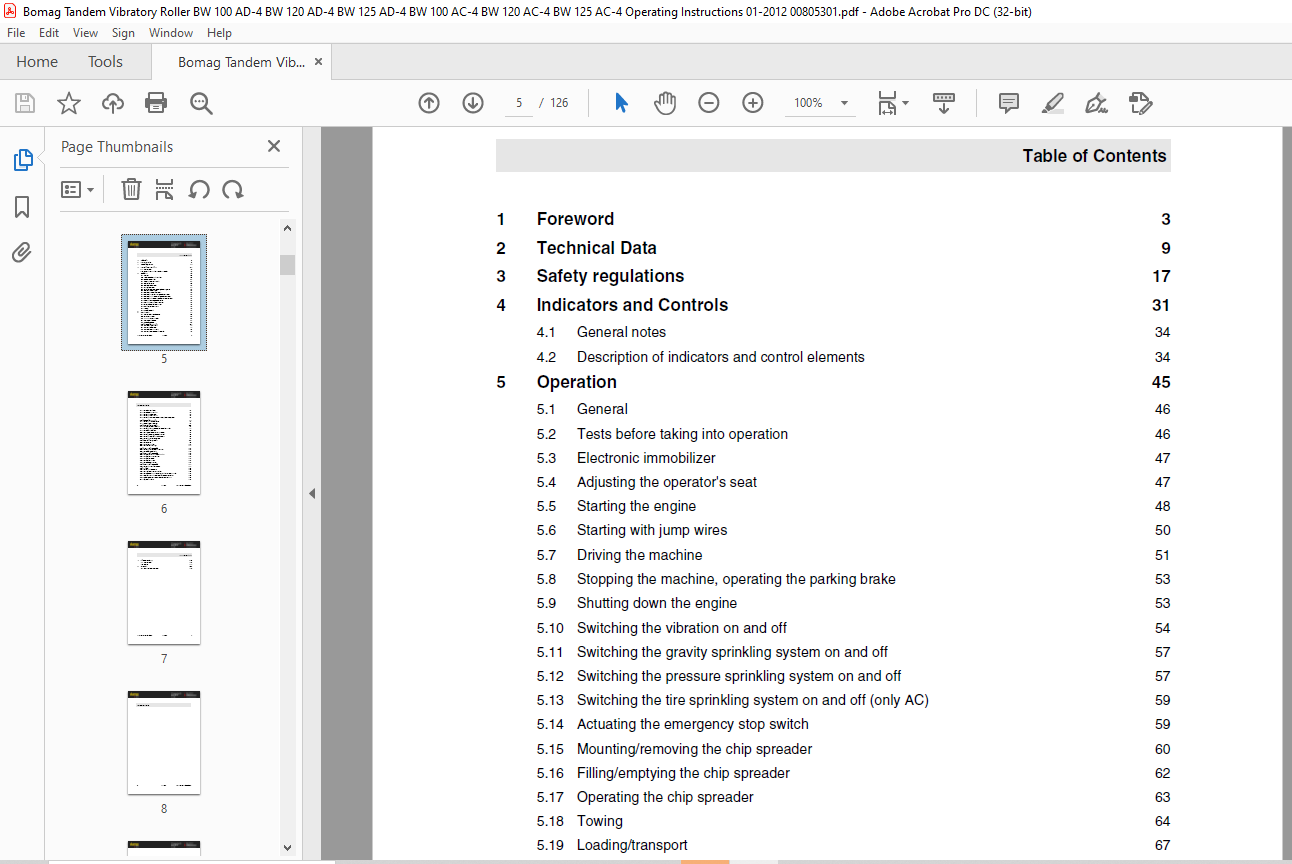Open the Sign document pen tool
1292x864 pixels.
[x=1097, y=103]
